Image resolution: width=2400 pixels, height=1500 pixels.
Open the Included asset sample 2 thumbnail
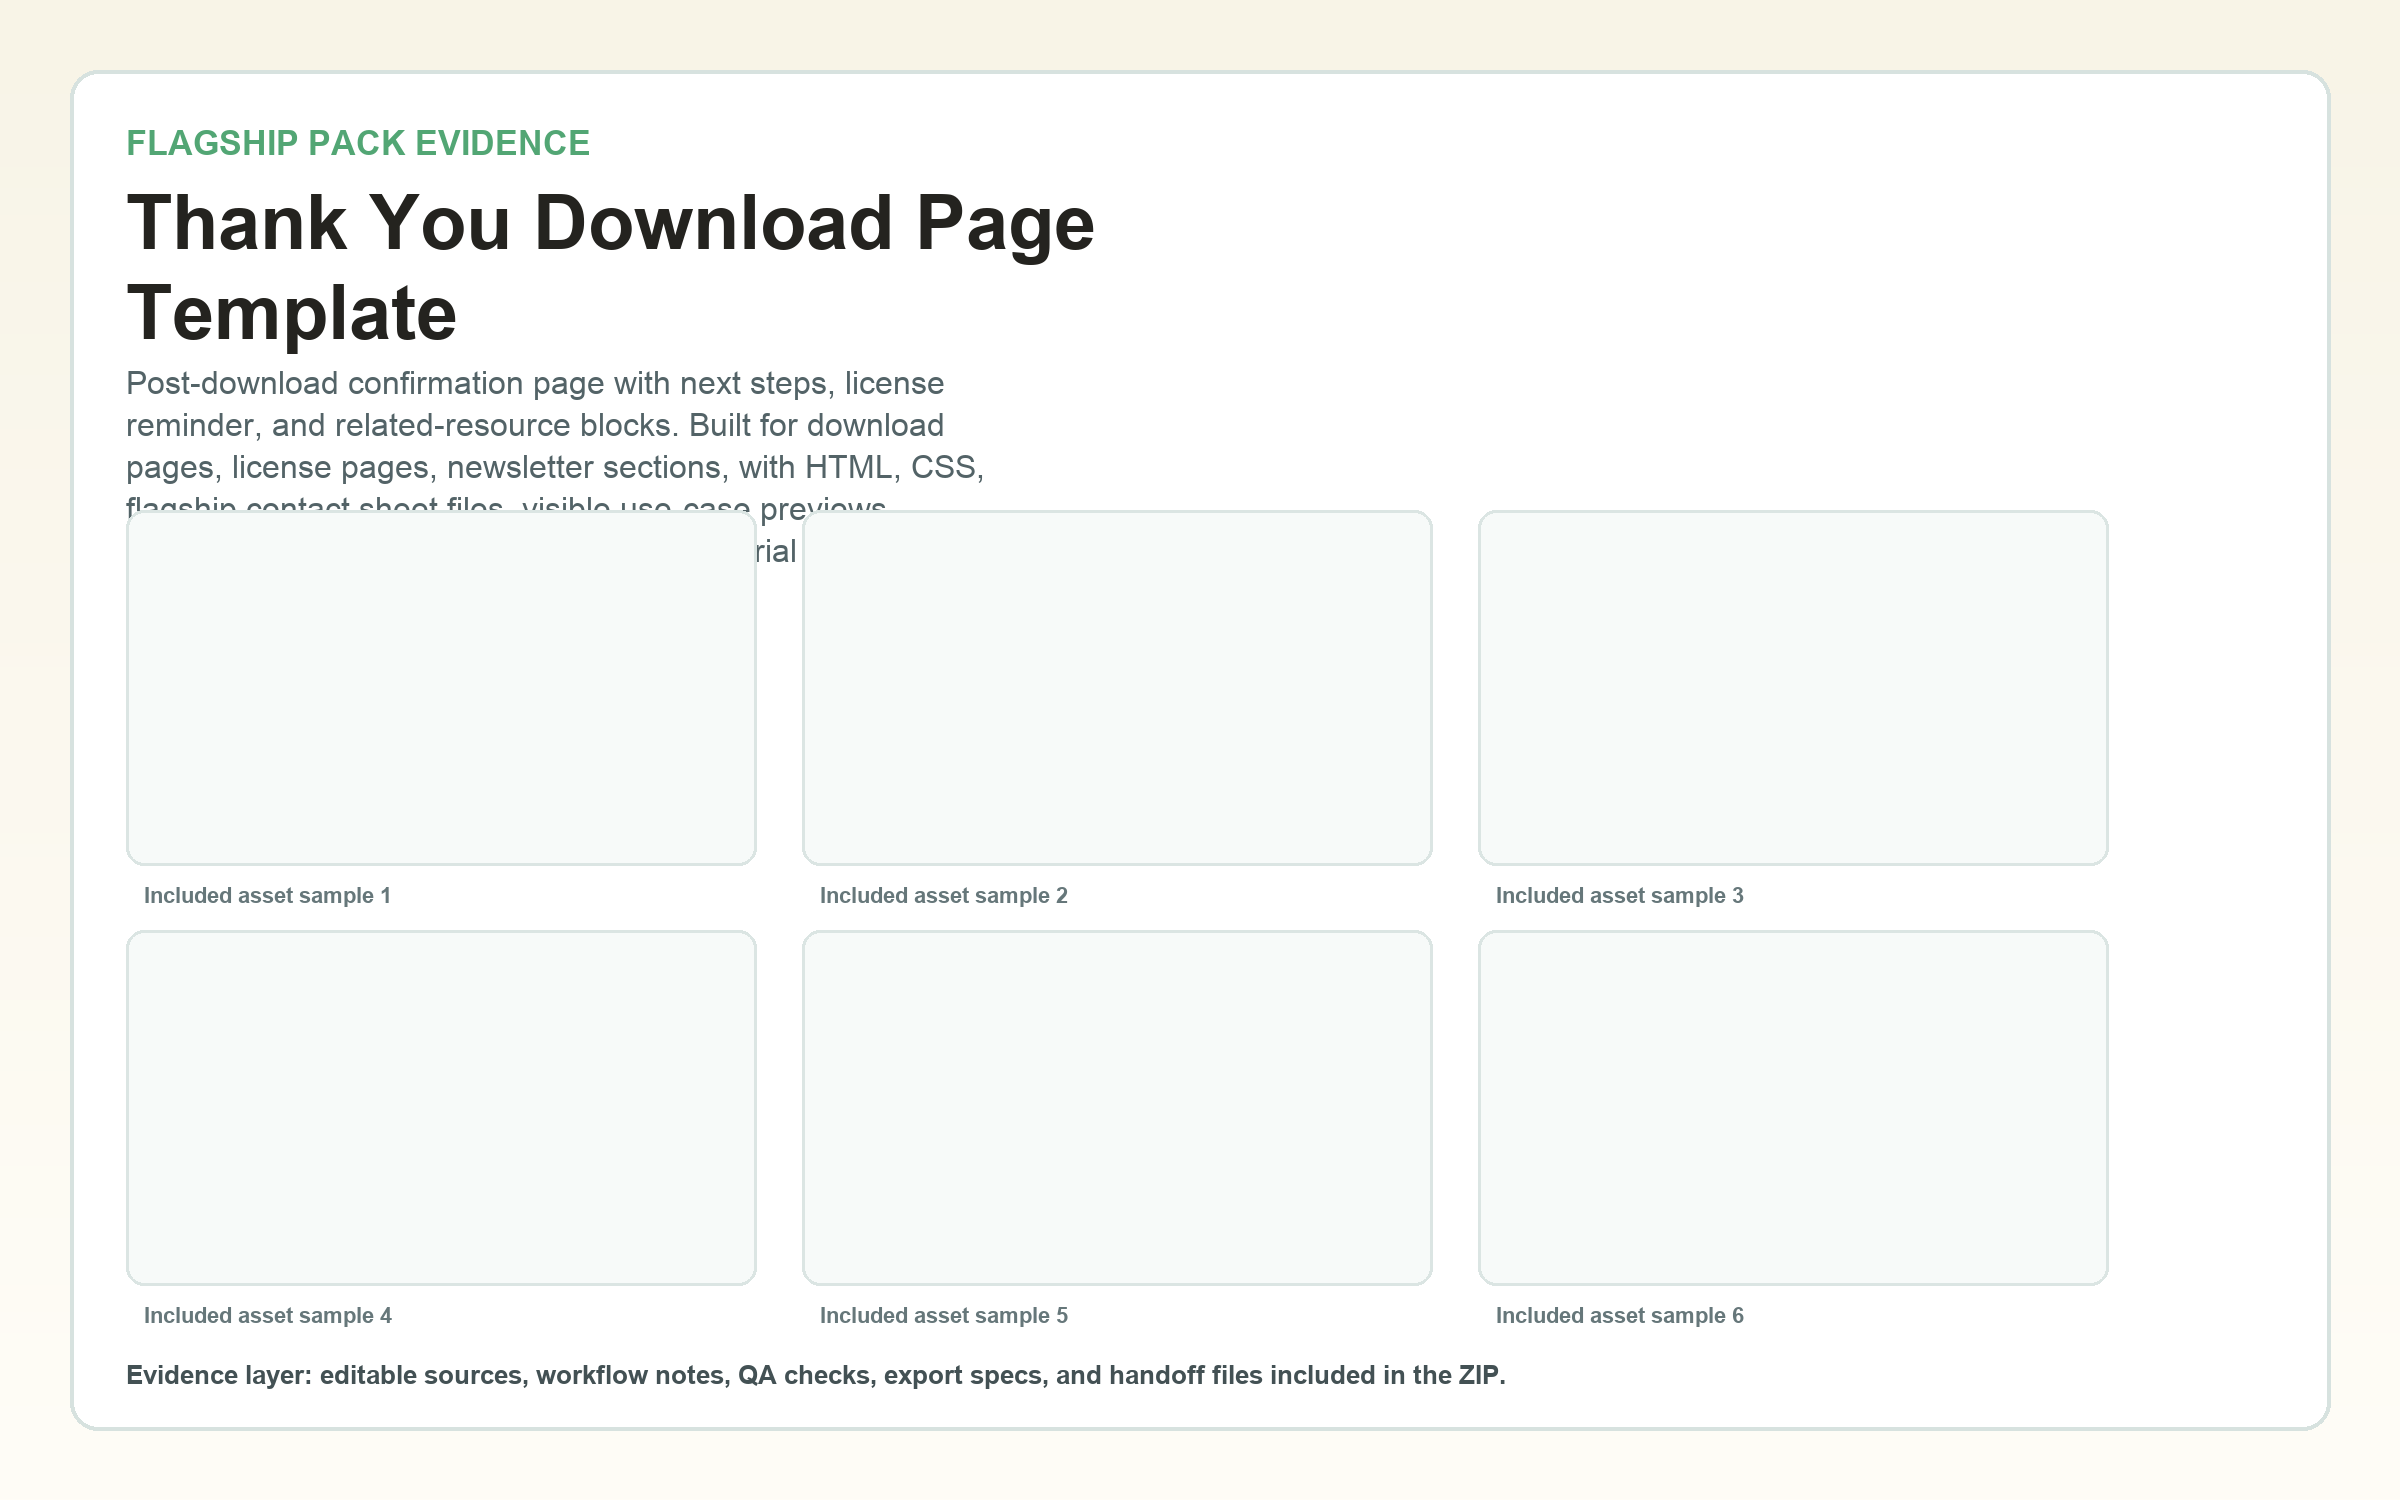tap(1117, 688)
